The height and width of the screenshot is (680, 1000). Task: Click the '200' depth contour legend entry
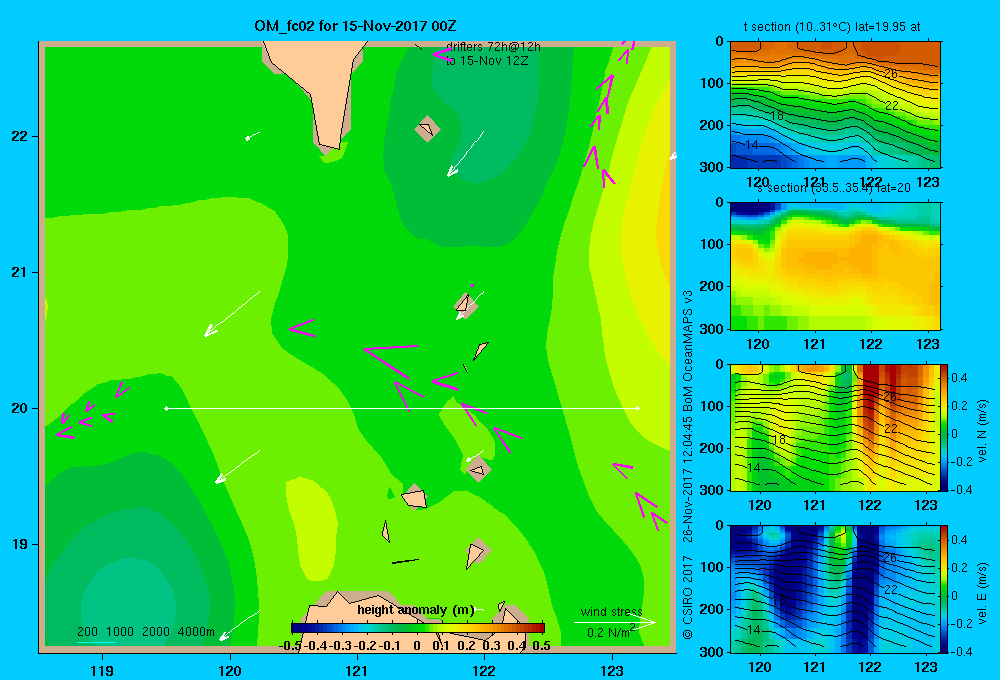click(87, 632)
